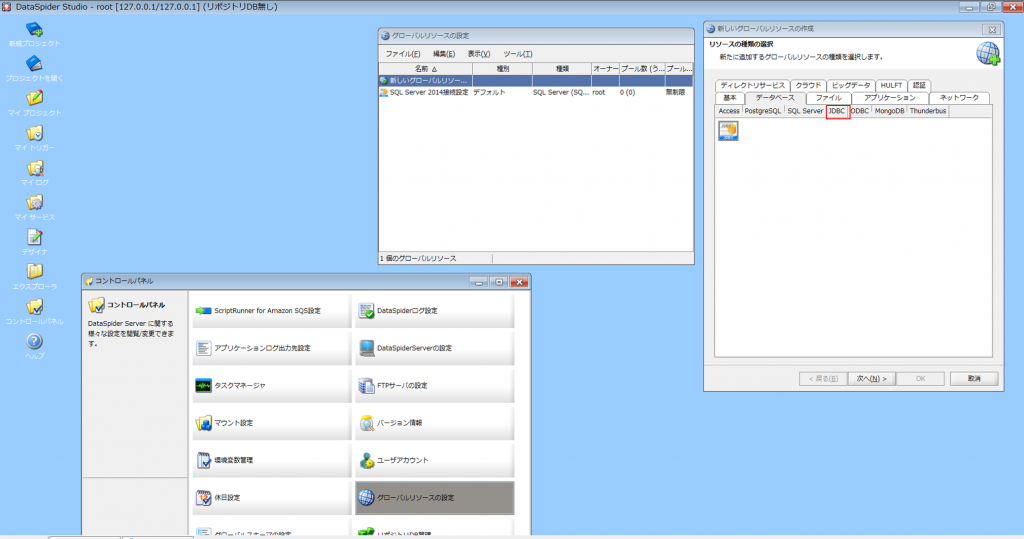The width and height of the screenshot is (1024, 539).
Task: Click the アプリケーションログ出力先設定 icon
Action: click(x=204, y=348)
